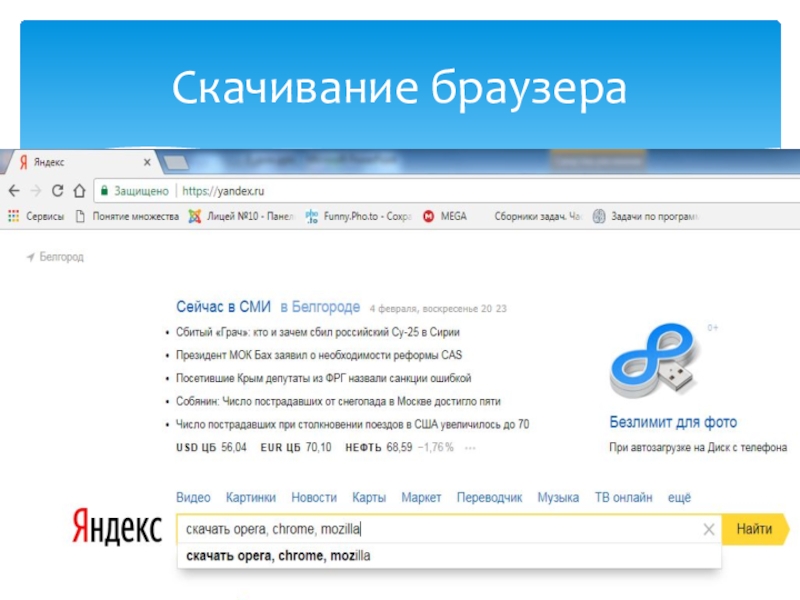This screenshot has width=800, height=600.
Task: Click the EUR ЦБ 70,10 rate
Action: click(x=296, y=447)
